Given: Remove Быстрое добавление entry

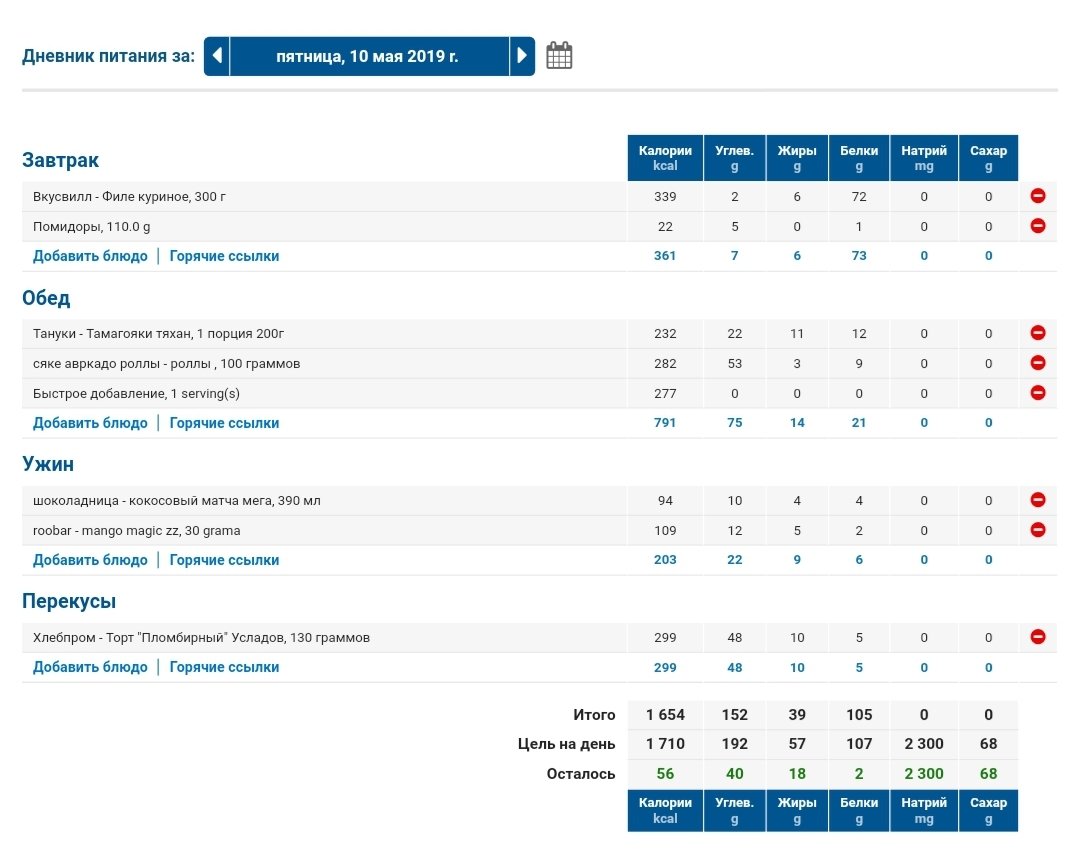Looking at the screenshot, I should point(1037,393).
